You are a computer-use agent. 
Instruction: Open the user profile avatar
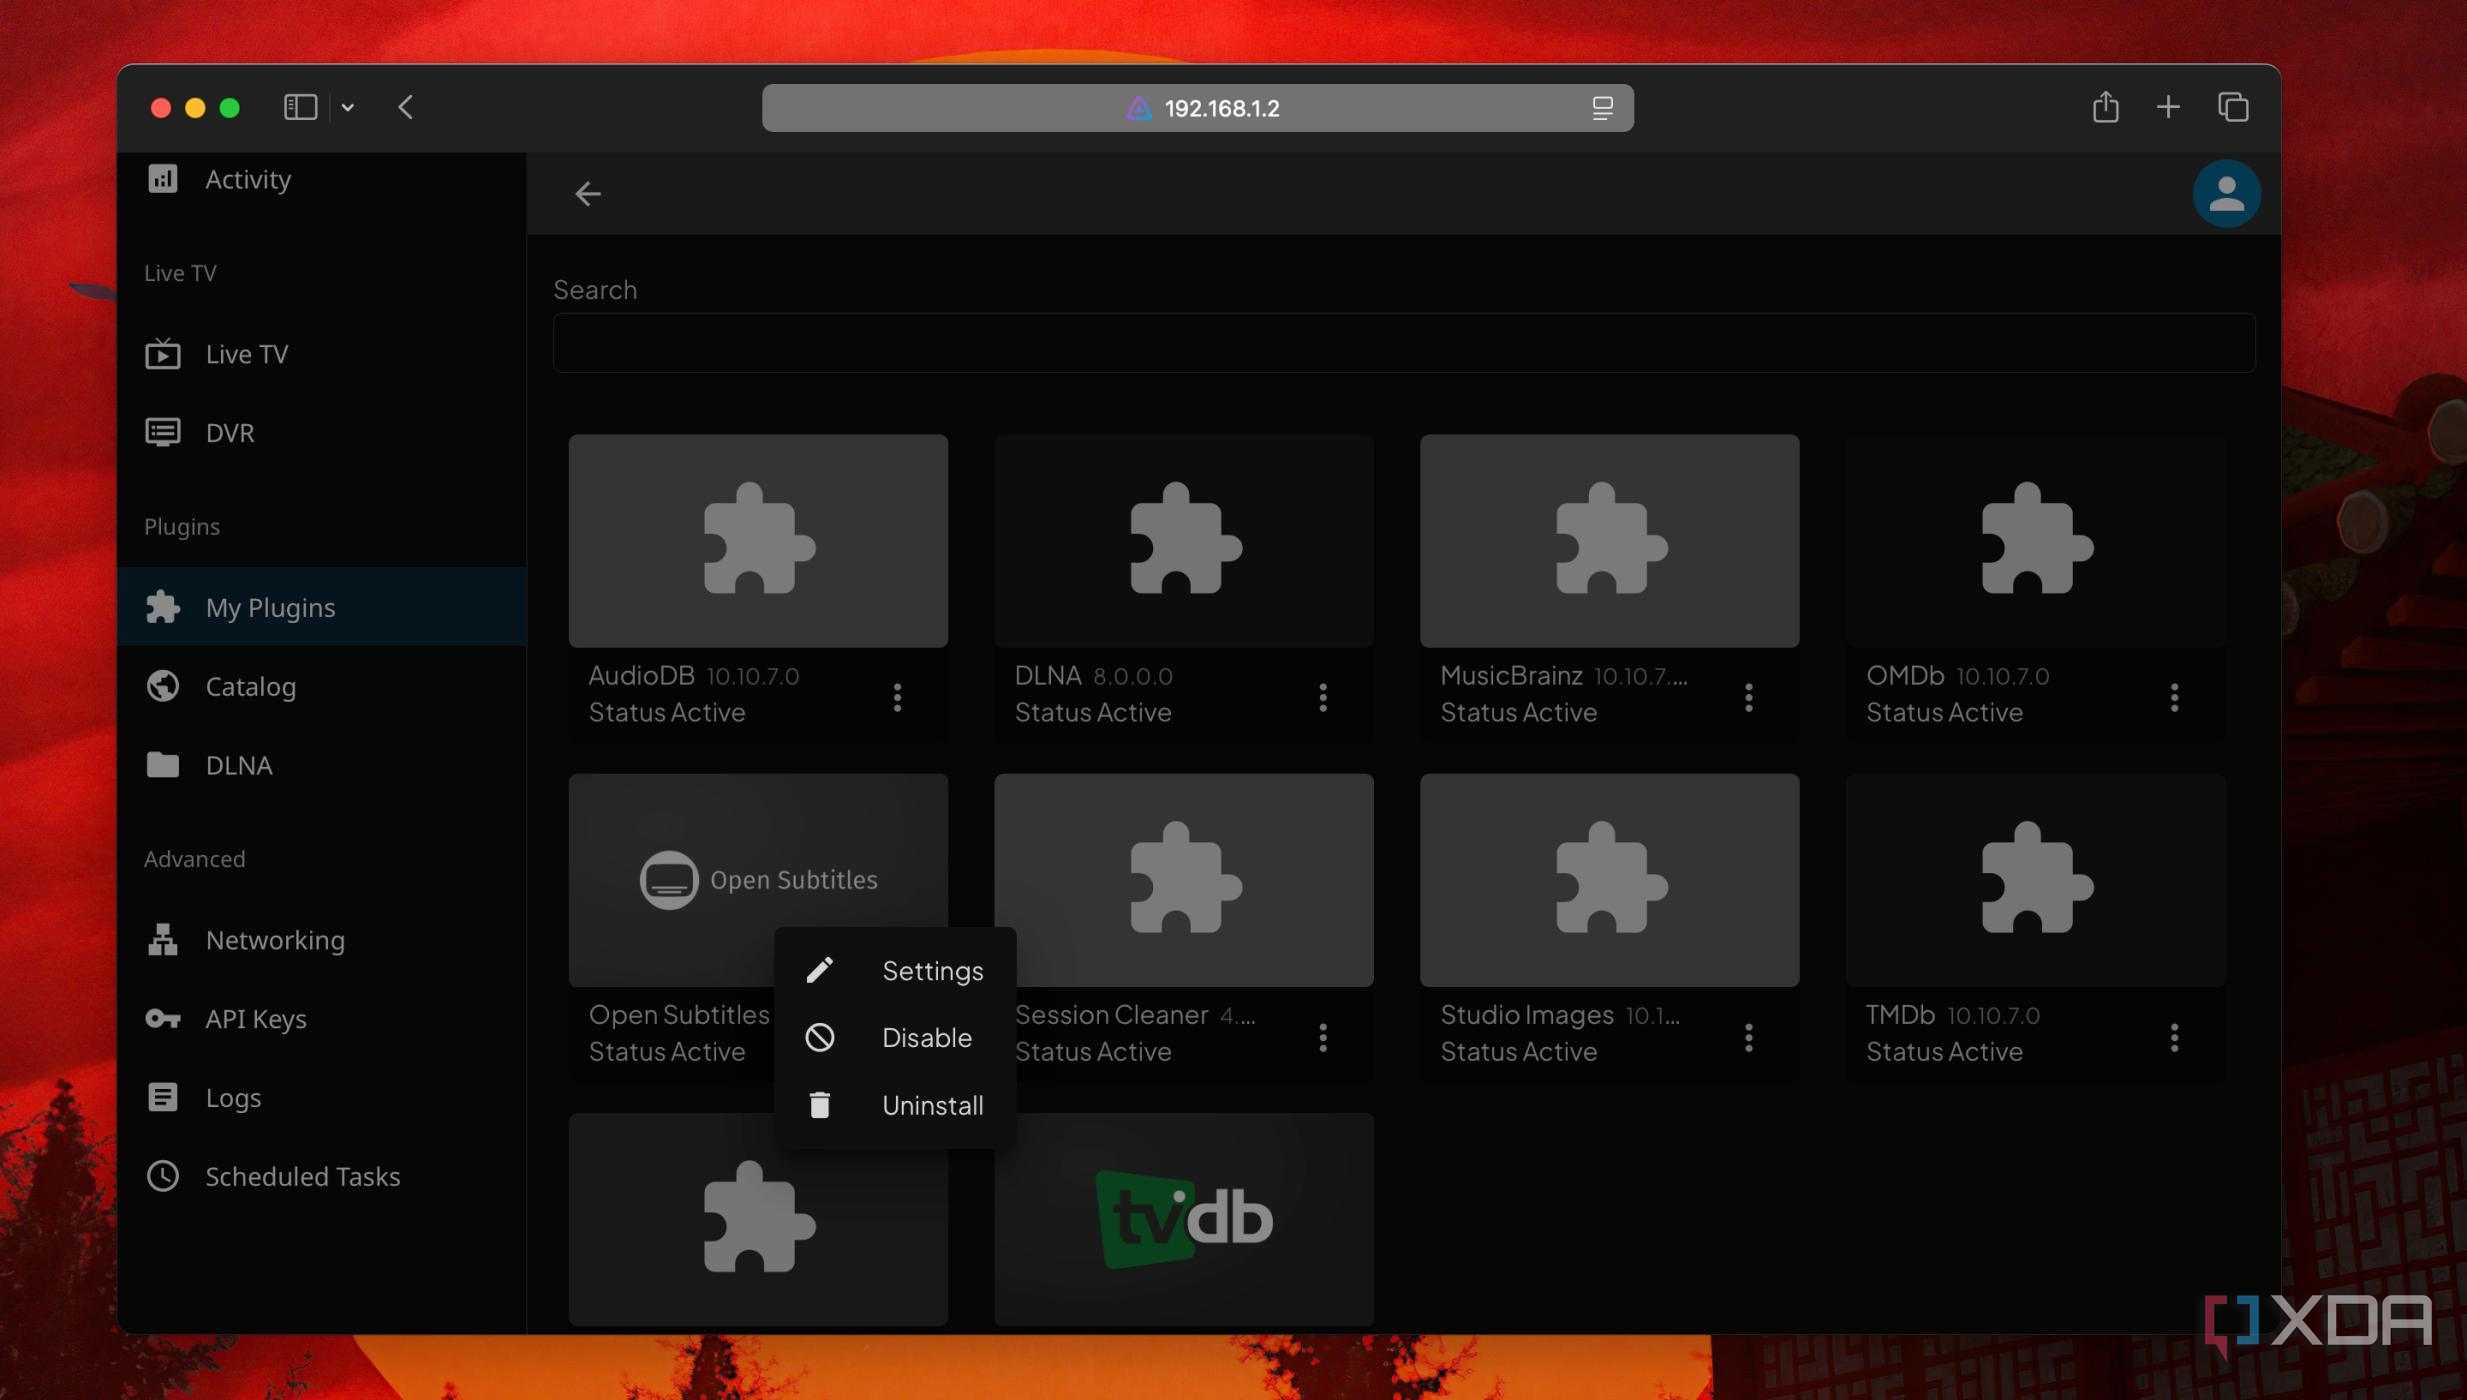click(2226, 194)
